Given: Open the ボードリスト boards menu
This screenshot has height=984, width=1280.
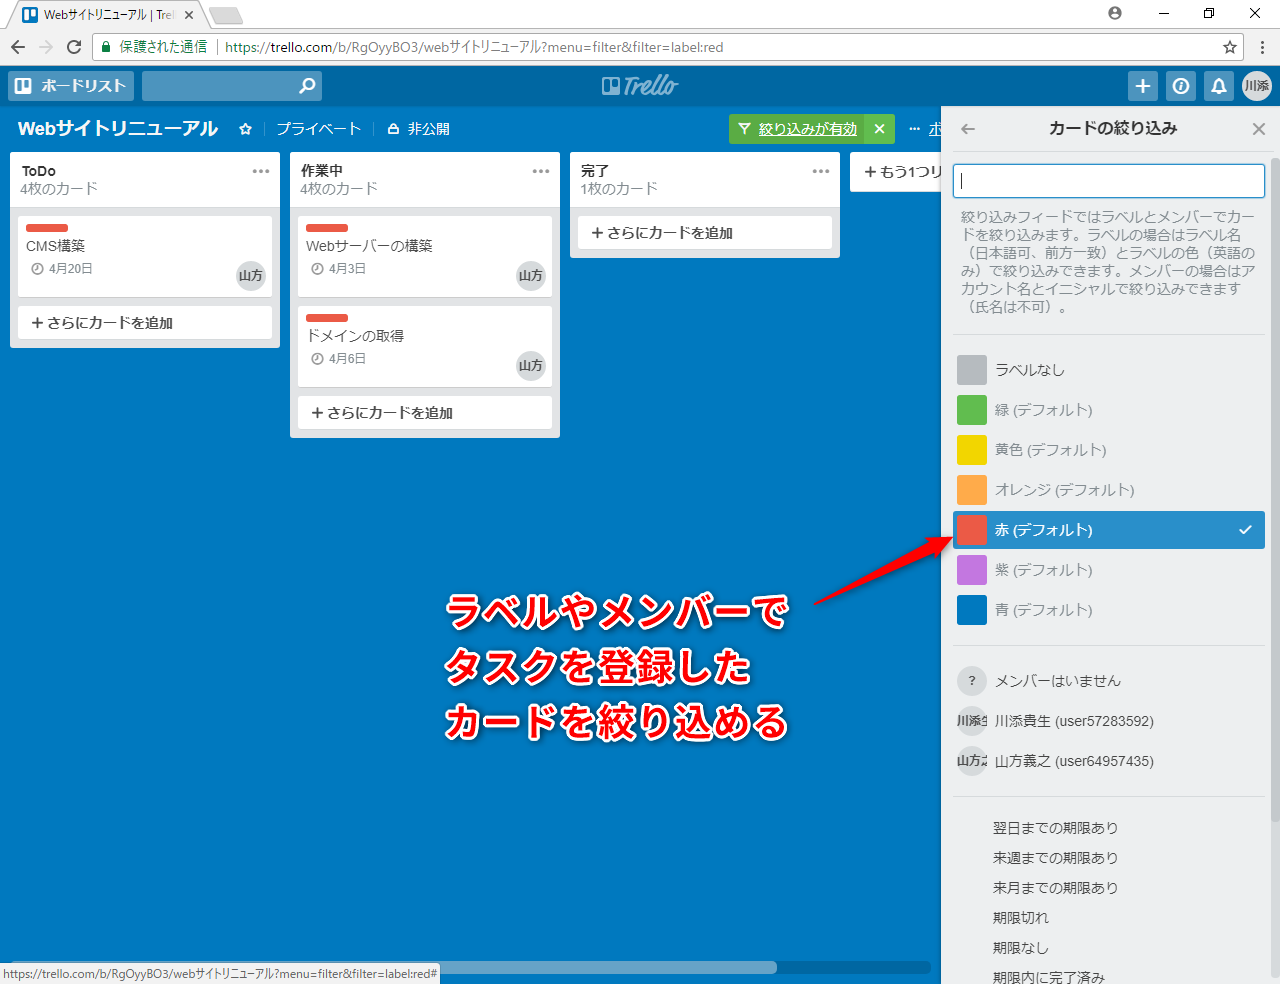Looking at the screenshot, I should click(x=71, y=86).
